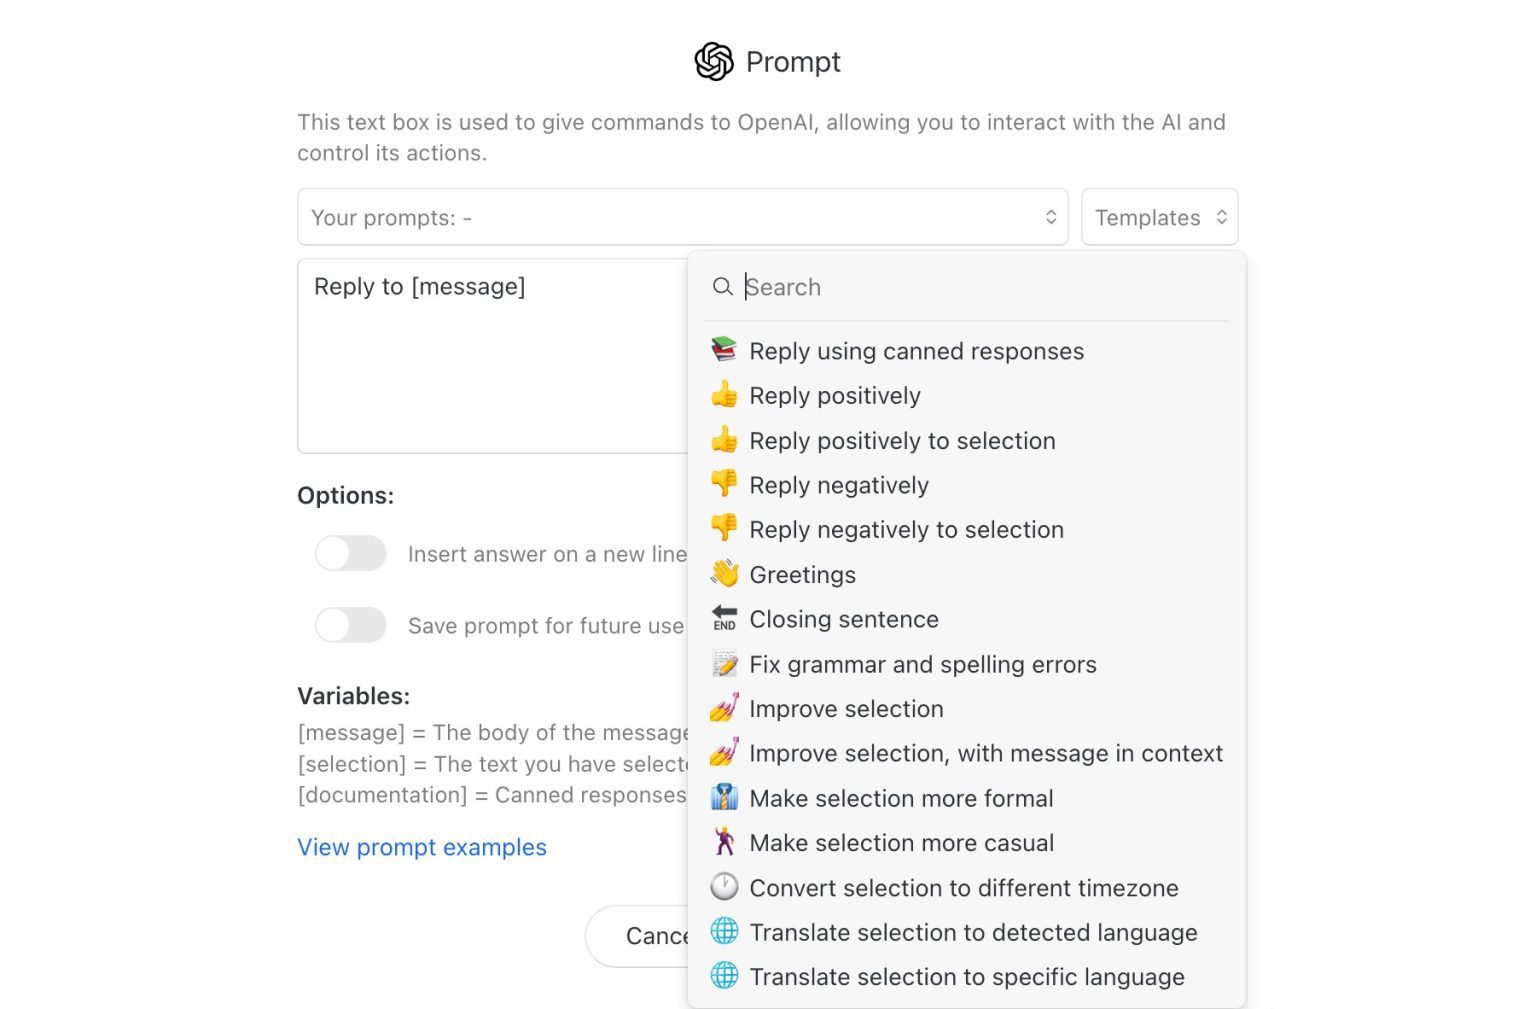Screen dimensions: 1536x1009
Task: Click the thumbs down icon beside Reply negatively
Action: (725, 484)
